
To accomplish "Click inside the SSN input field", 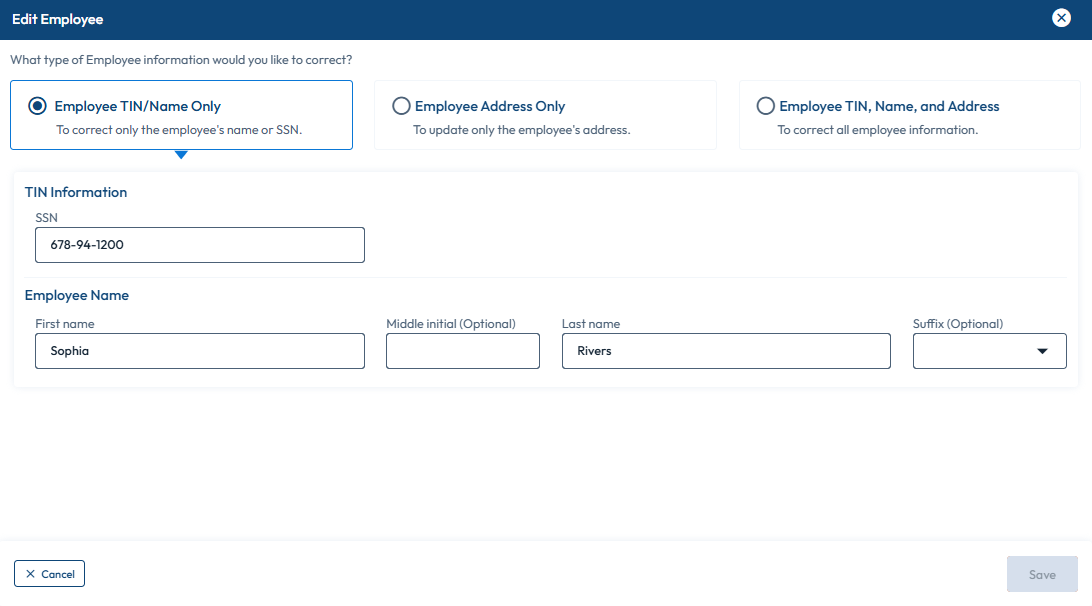I will [199, 244].
